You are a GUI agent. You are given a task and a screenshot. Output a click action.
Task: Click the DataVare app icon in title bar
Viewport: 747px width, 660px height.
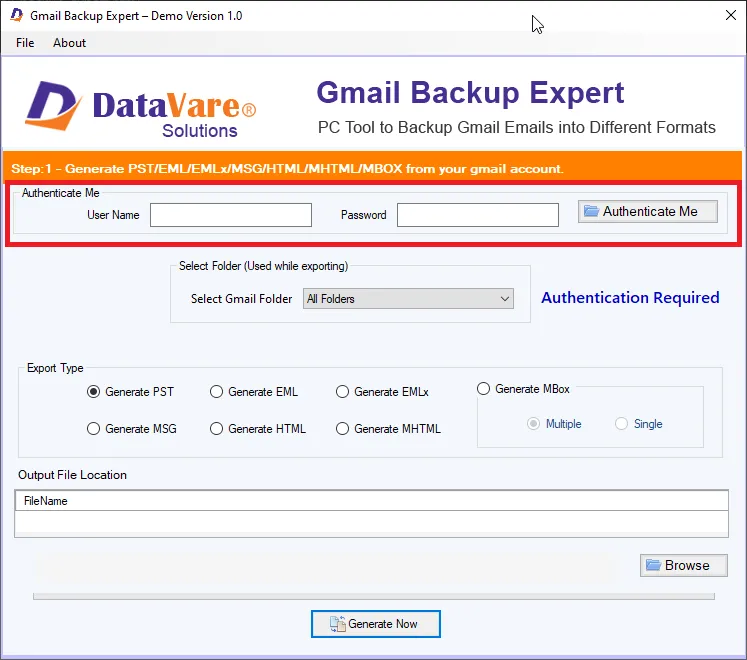[17, 15]
